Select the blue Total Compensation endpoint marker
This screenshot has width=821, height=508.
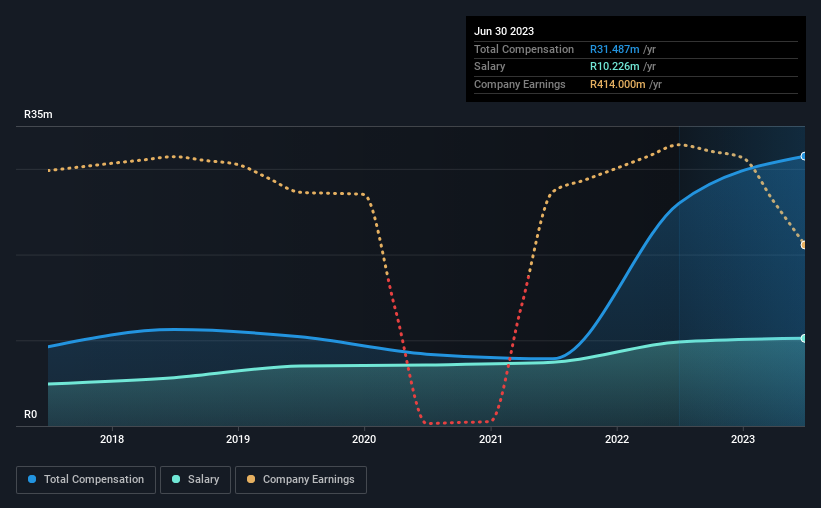804,156
